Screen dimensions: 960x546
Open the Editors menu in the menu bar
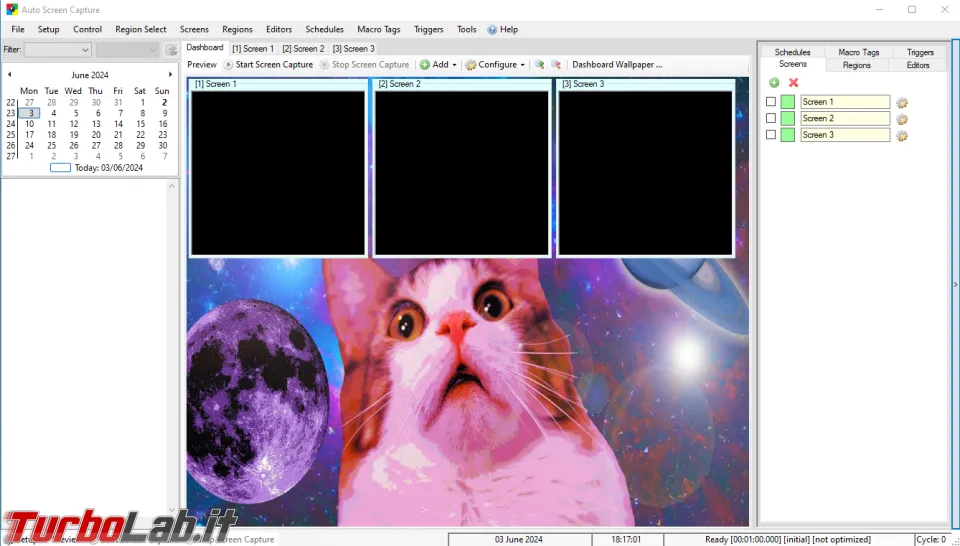[x=279, y=29]
